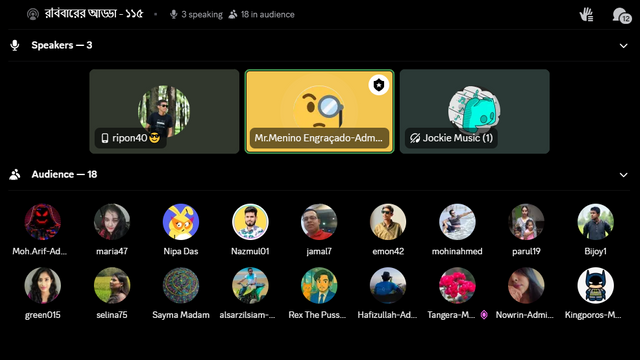Open emon42 audience member avatar
Image resolution: width=640 pixels, height=360 pixels.
[388, 222]
